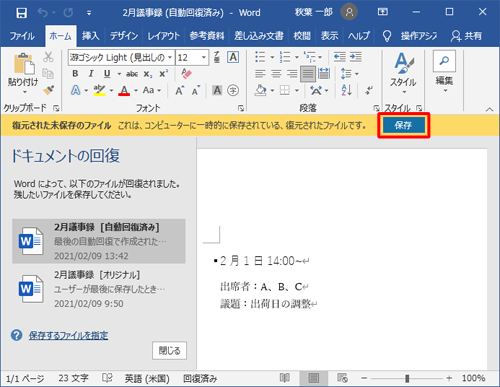
Task: Select 2月議事録 [オリジナル] file
Action: pyautogui.click(x=99, y=289)
